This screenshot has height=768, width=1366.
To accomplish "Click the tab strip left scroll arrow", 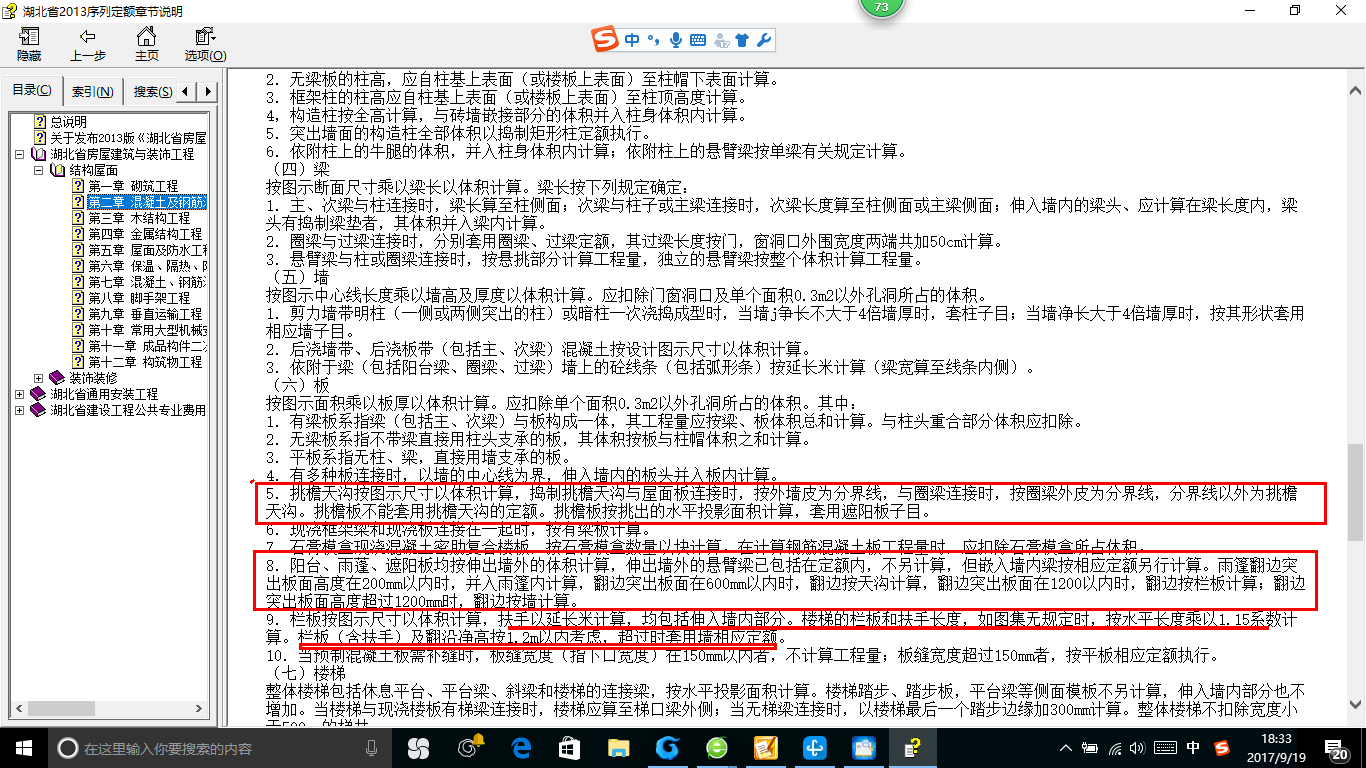I will 187,92.
